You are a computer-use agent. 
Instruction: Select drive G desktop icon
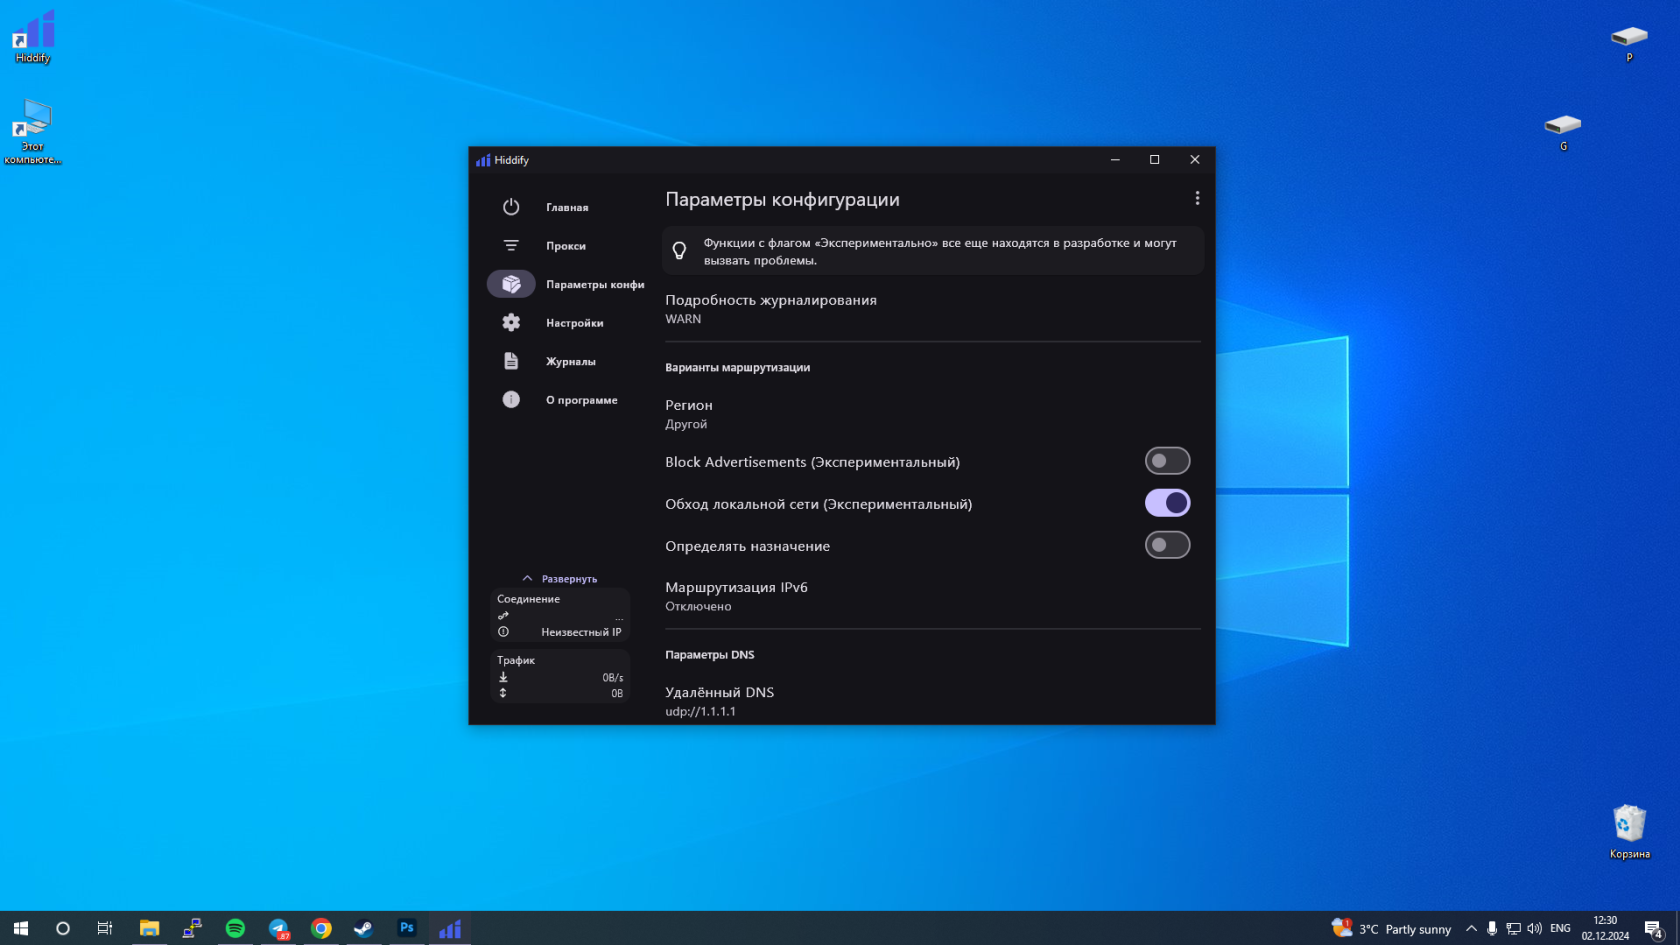click(1563, 131)
